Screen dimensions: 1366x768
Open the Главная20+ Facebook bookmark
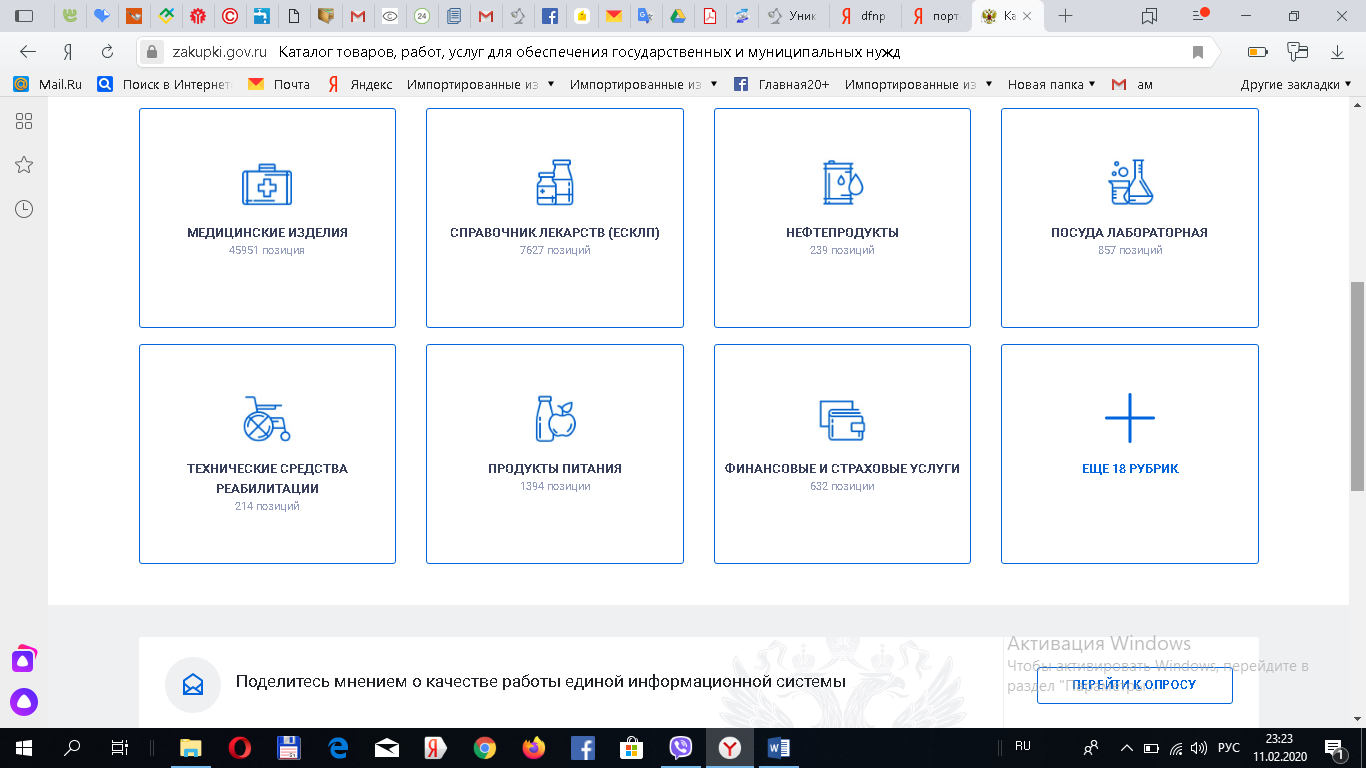[782, 85]
